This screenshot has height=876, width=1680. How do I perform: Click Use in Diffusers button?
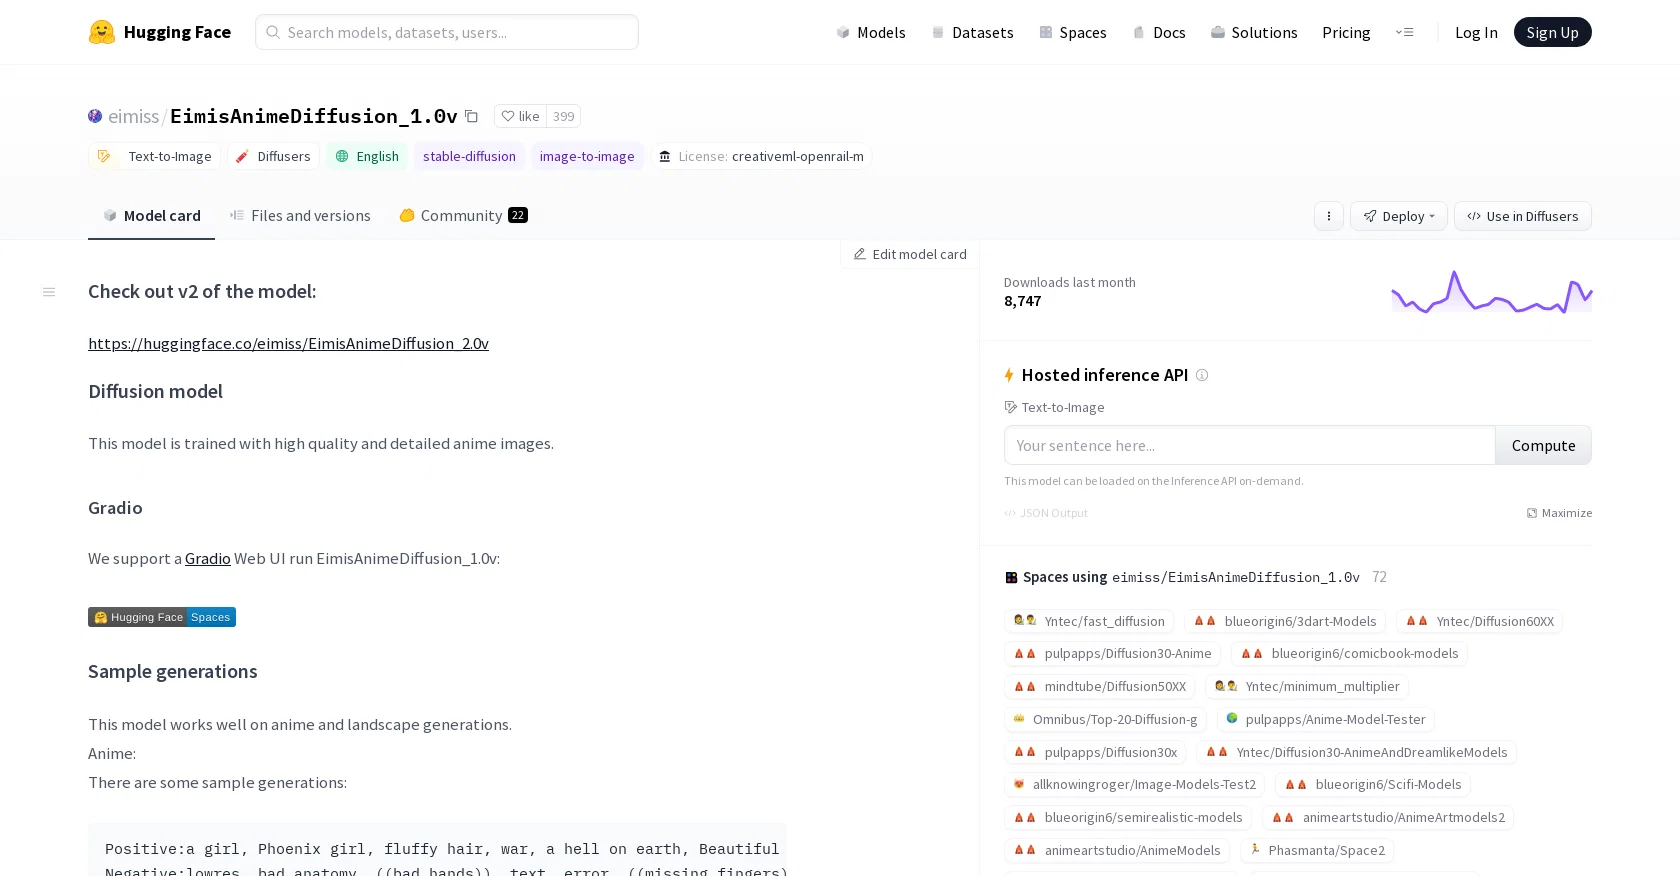coord(1522,216)
